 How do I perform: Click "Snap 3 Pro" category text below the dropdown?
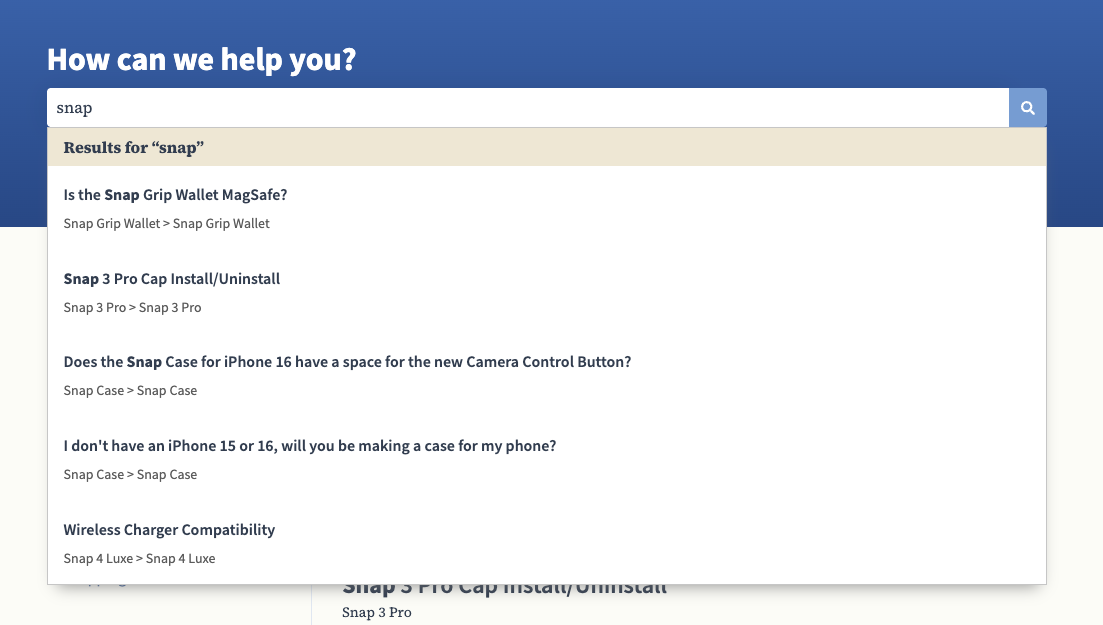pos(376,612)
